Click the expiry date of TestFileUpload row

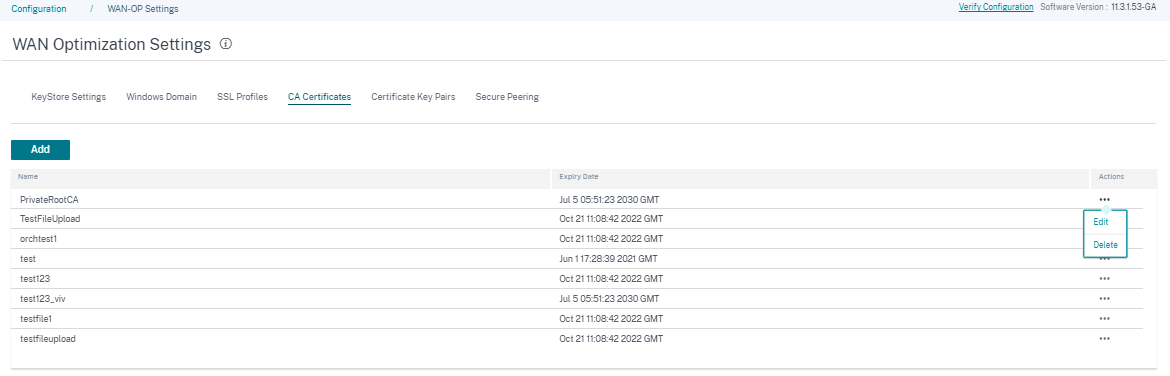point(611,219)
